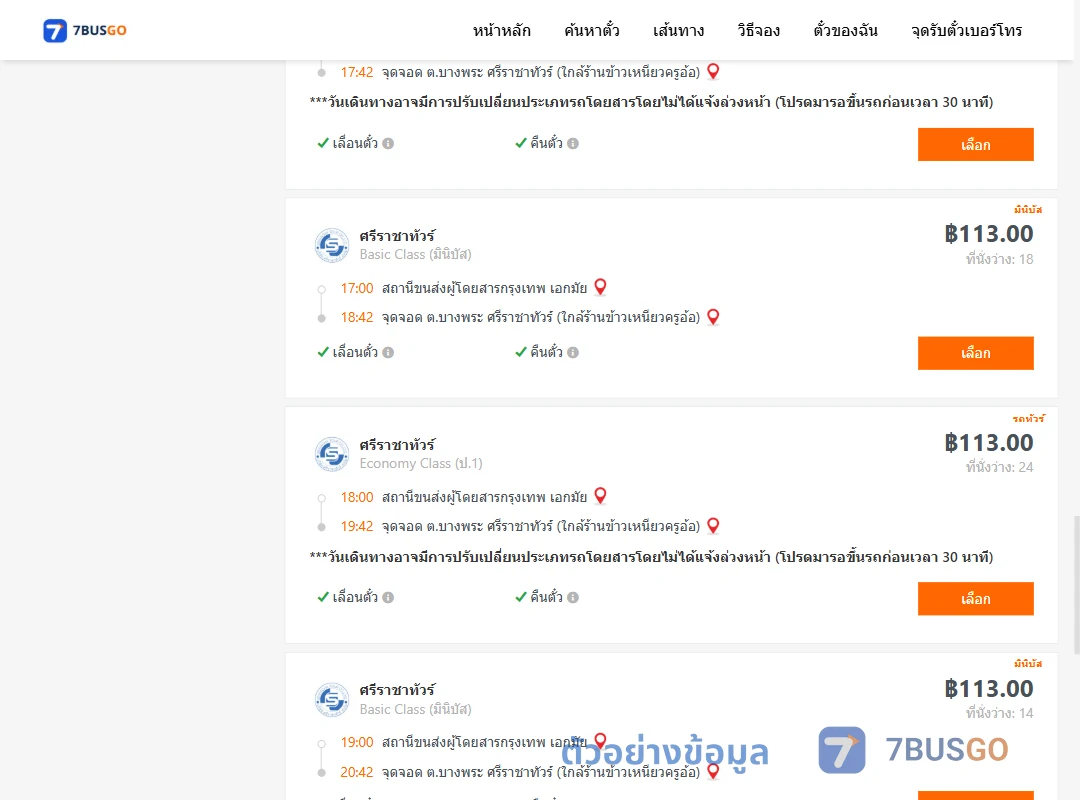Click operator logo of 18:00 Economy Class trip
Screen dimensions: 1080x800
332,454
